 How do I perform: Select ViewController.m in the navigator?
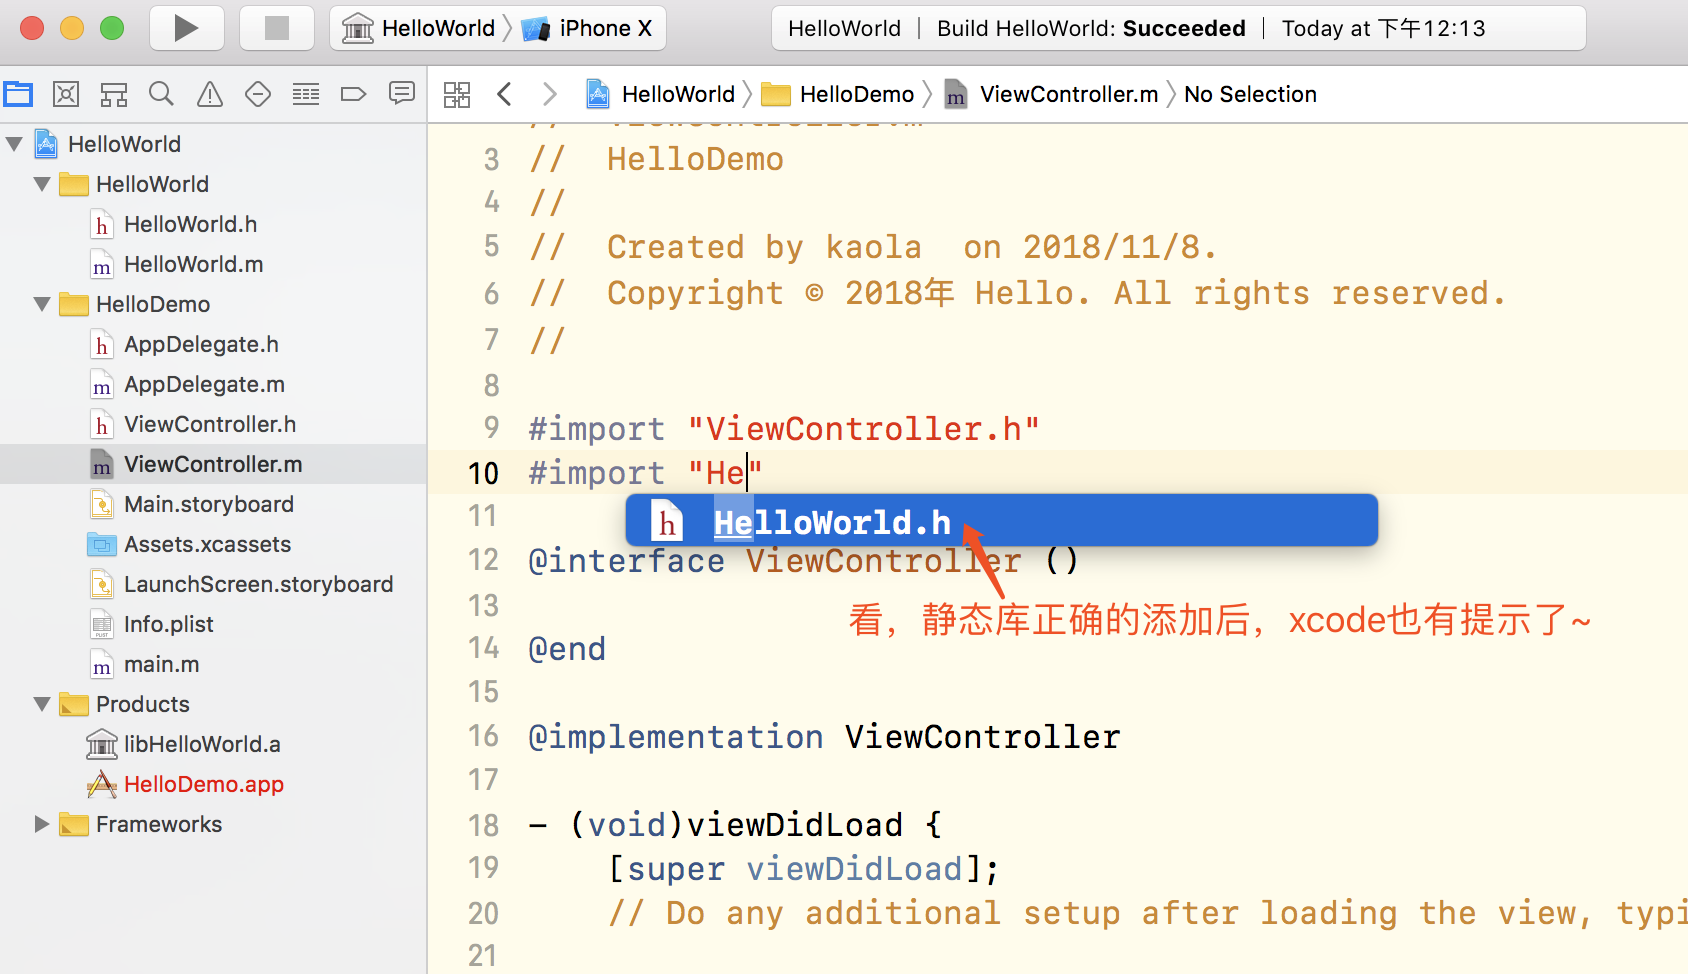point(213,464)
